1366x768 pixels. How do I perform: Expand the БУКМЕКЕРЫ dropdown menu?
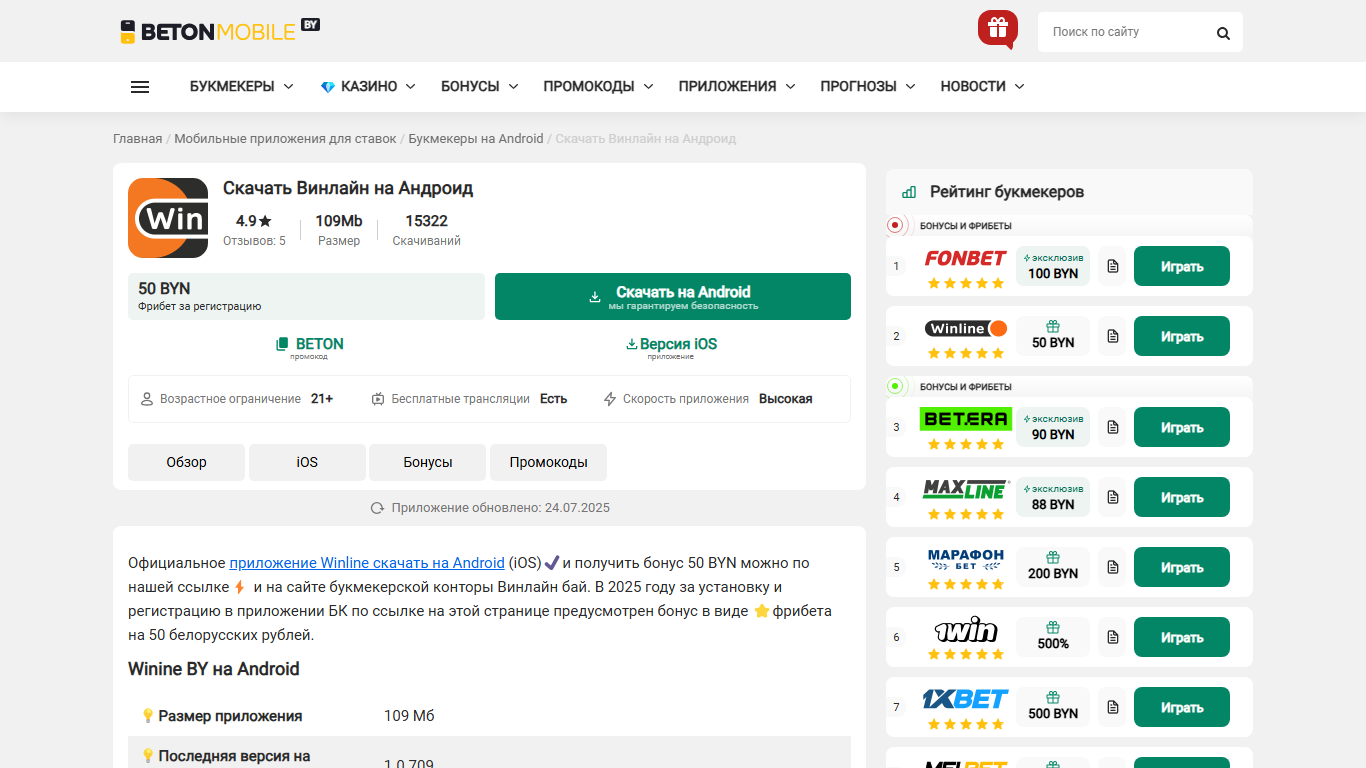click(x=242, y=87)
